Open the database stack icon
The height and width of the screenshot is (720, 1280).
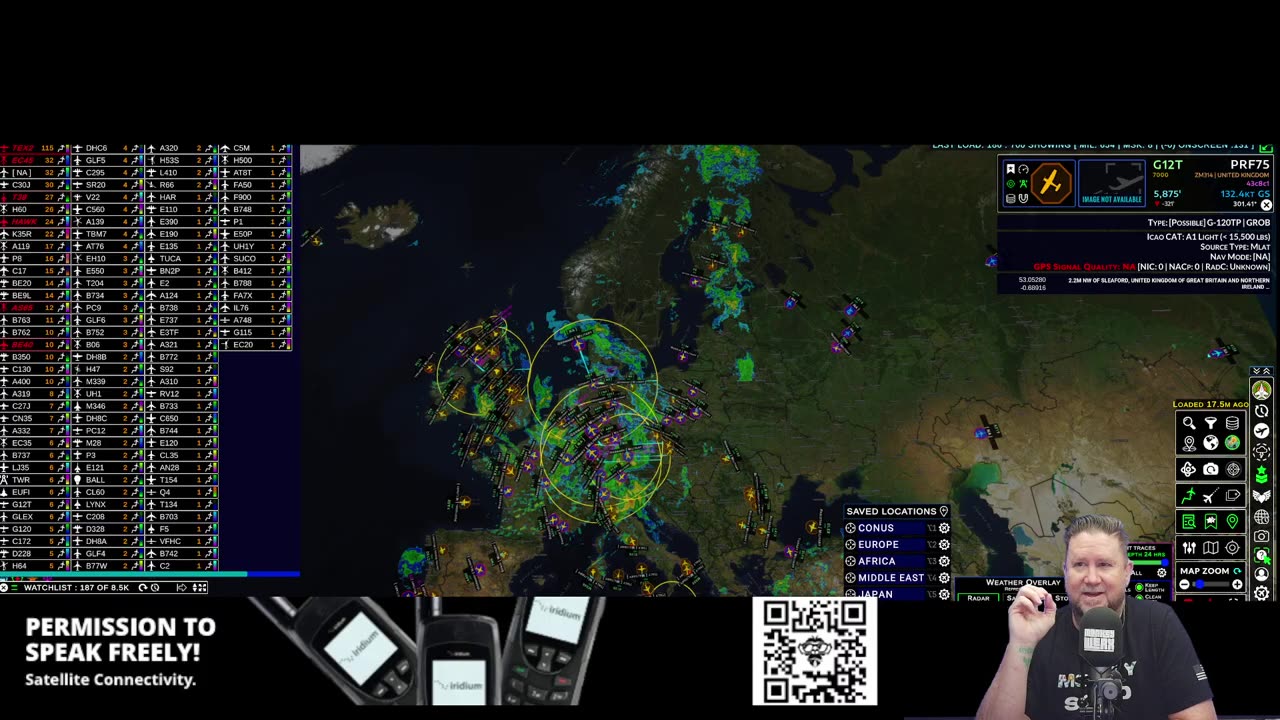pyautogui.click(x=1232, y=422)
